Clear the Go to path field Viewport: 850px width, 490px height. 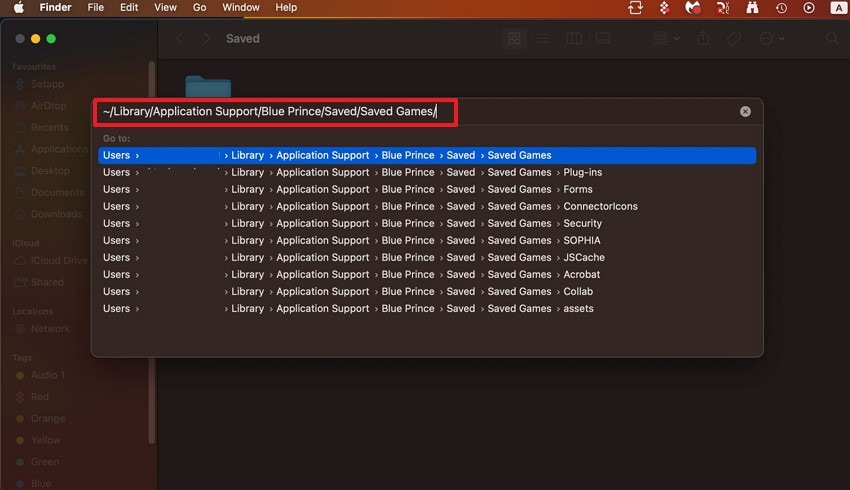pos(745,111)
